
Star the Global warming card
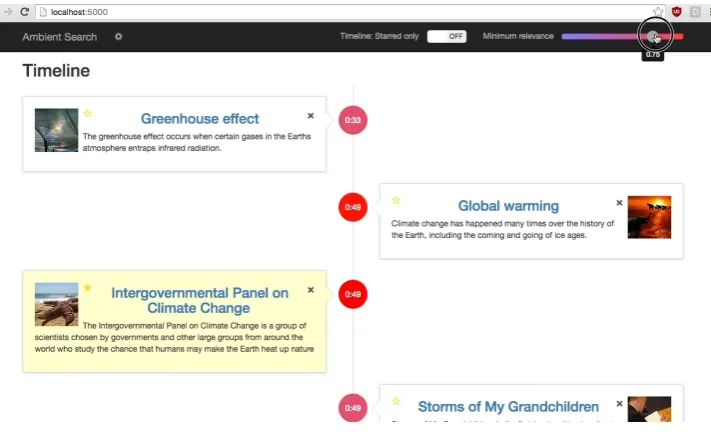396,200
